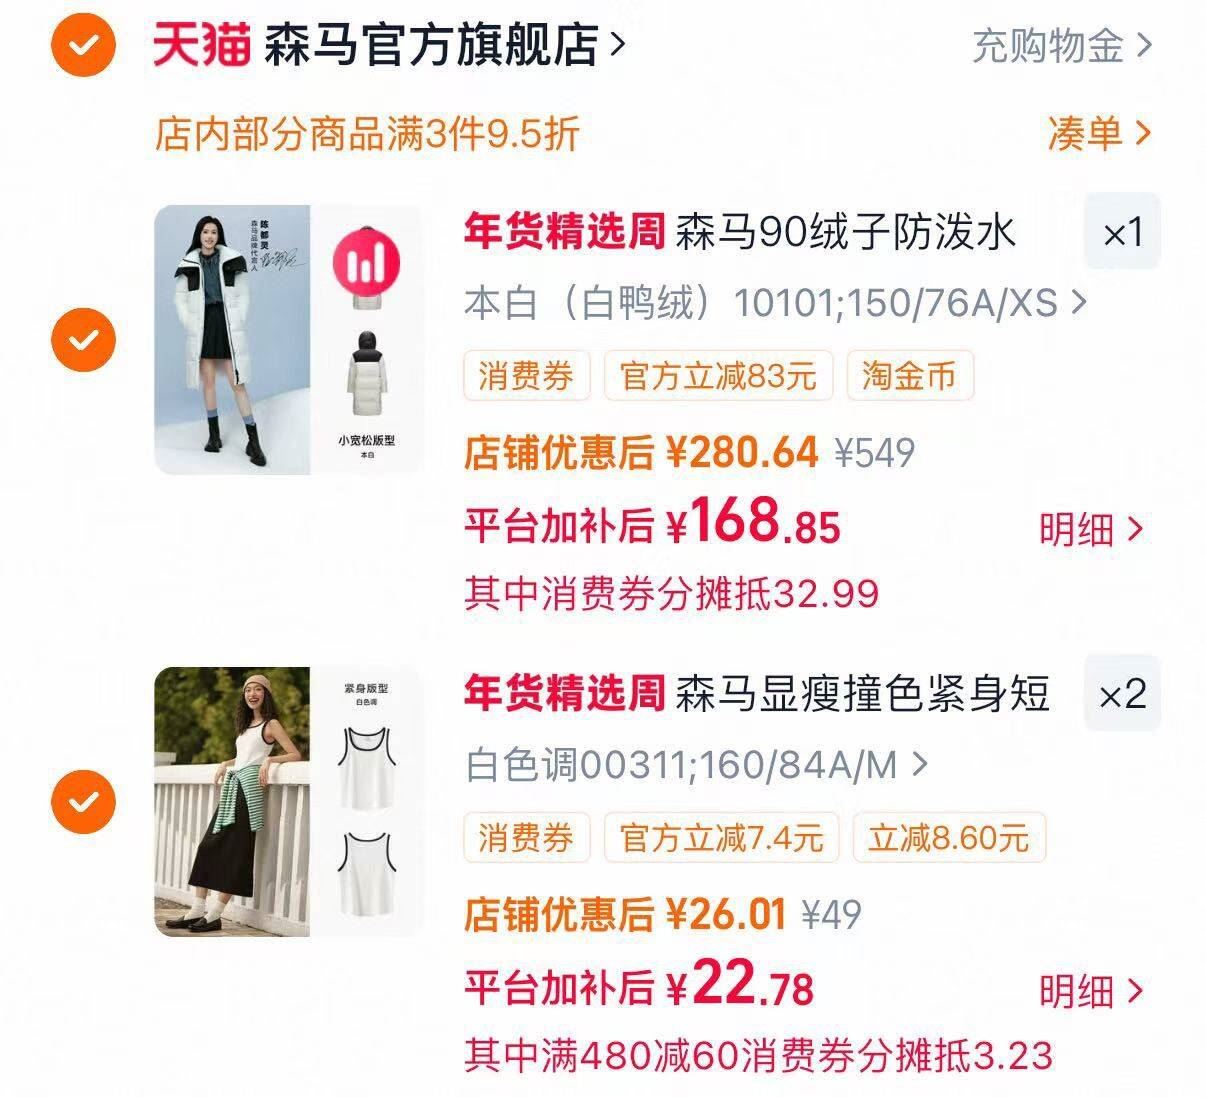Image resolution: width=1206 pixels, height=1097 pixels.
Task: Expand size options 本白（白鸭绒）10101;150/76A/XS
Action: (776, 302)
